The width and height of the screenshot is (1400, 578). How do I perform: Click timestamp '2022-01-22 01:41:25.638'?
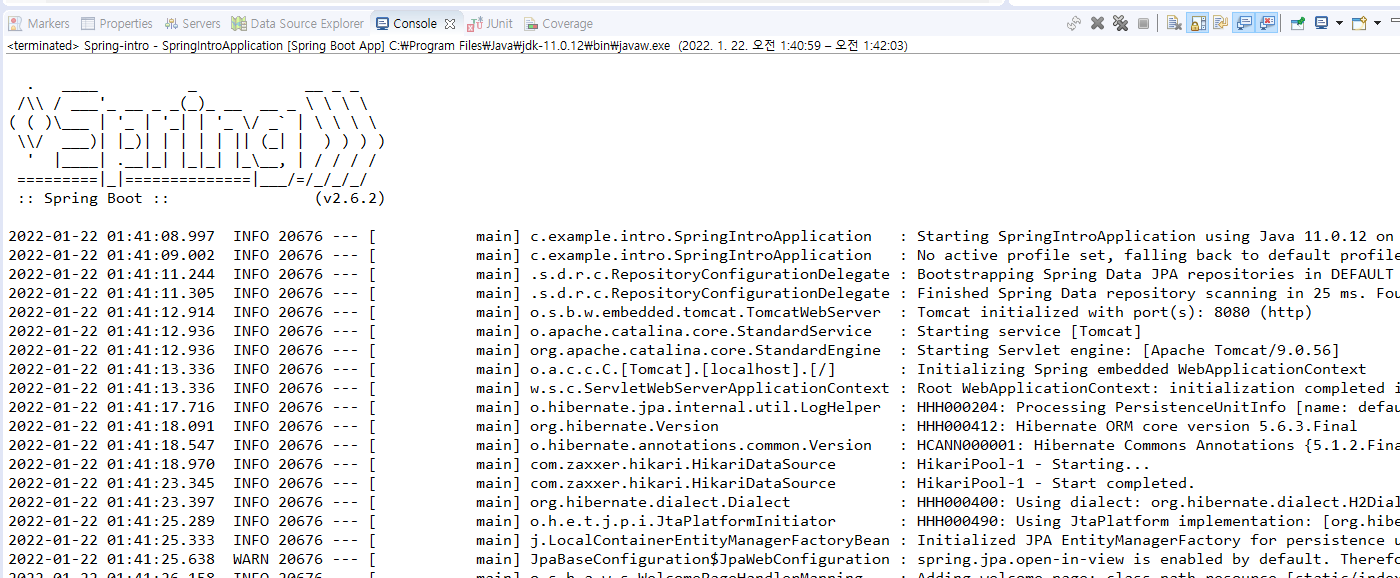(x=112, y=559)
